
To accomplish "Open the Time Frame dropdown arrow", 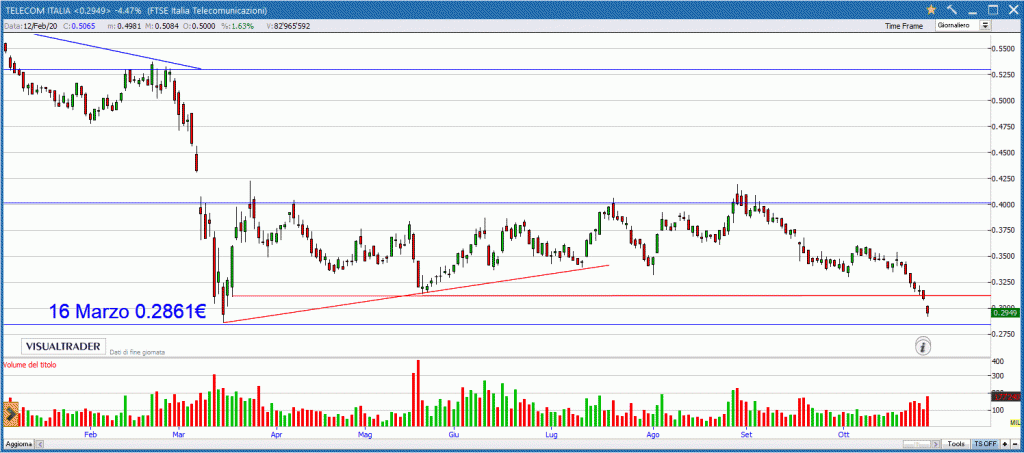I will pyautogui.click(x=985, y=25).
